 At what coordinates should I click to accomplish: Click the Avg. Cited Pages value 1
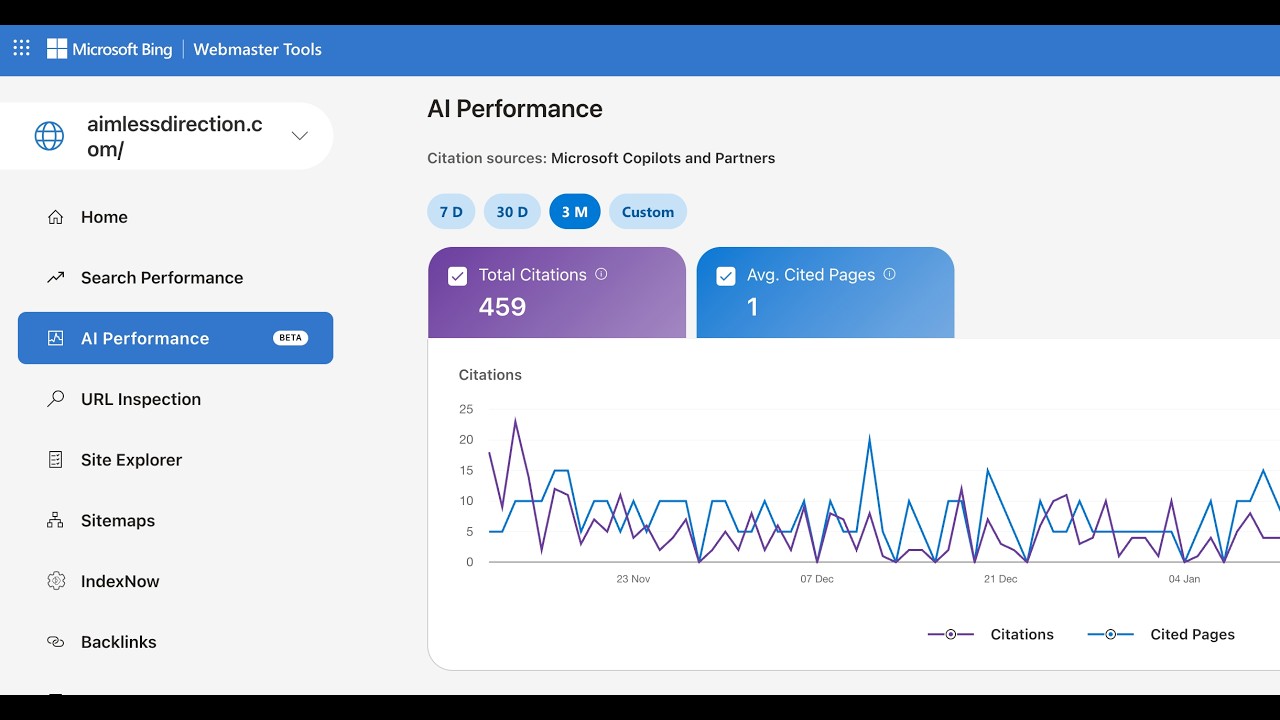[x=752, y=307]
